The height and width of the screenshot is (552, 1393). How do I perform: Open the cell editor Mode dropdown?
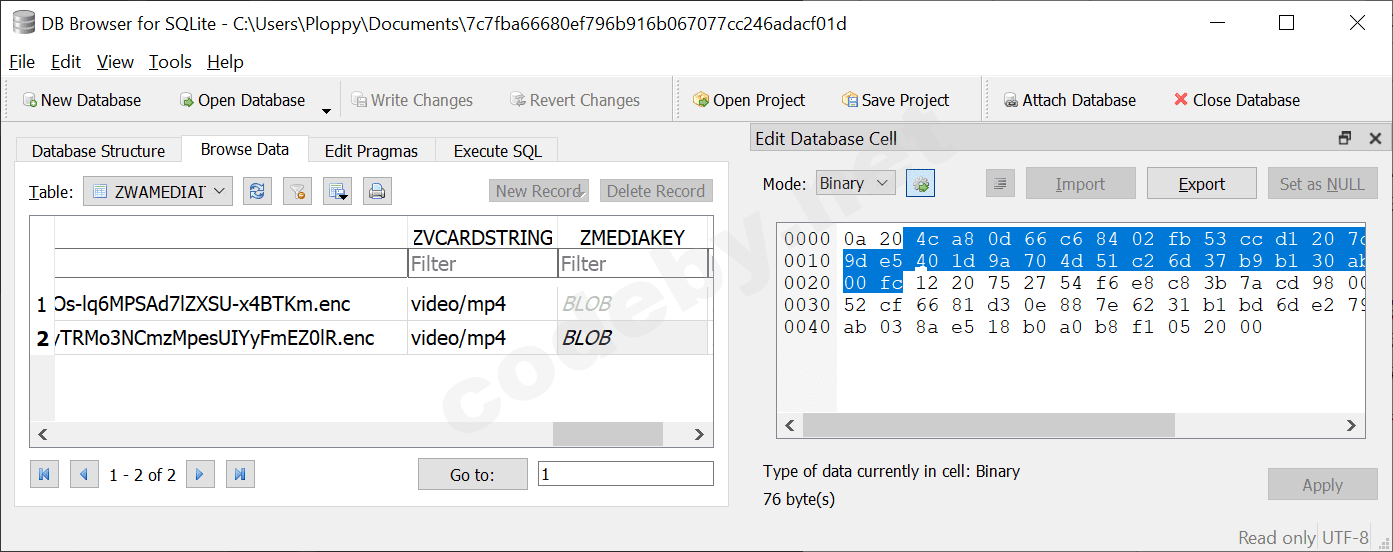click(x=855, y=183)
